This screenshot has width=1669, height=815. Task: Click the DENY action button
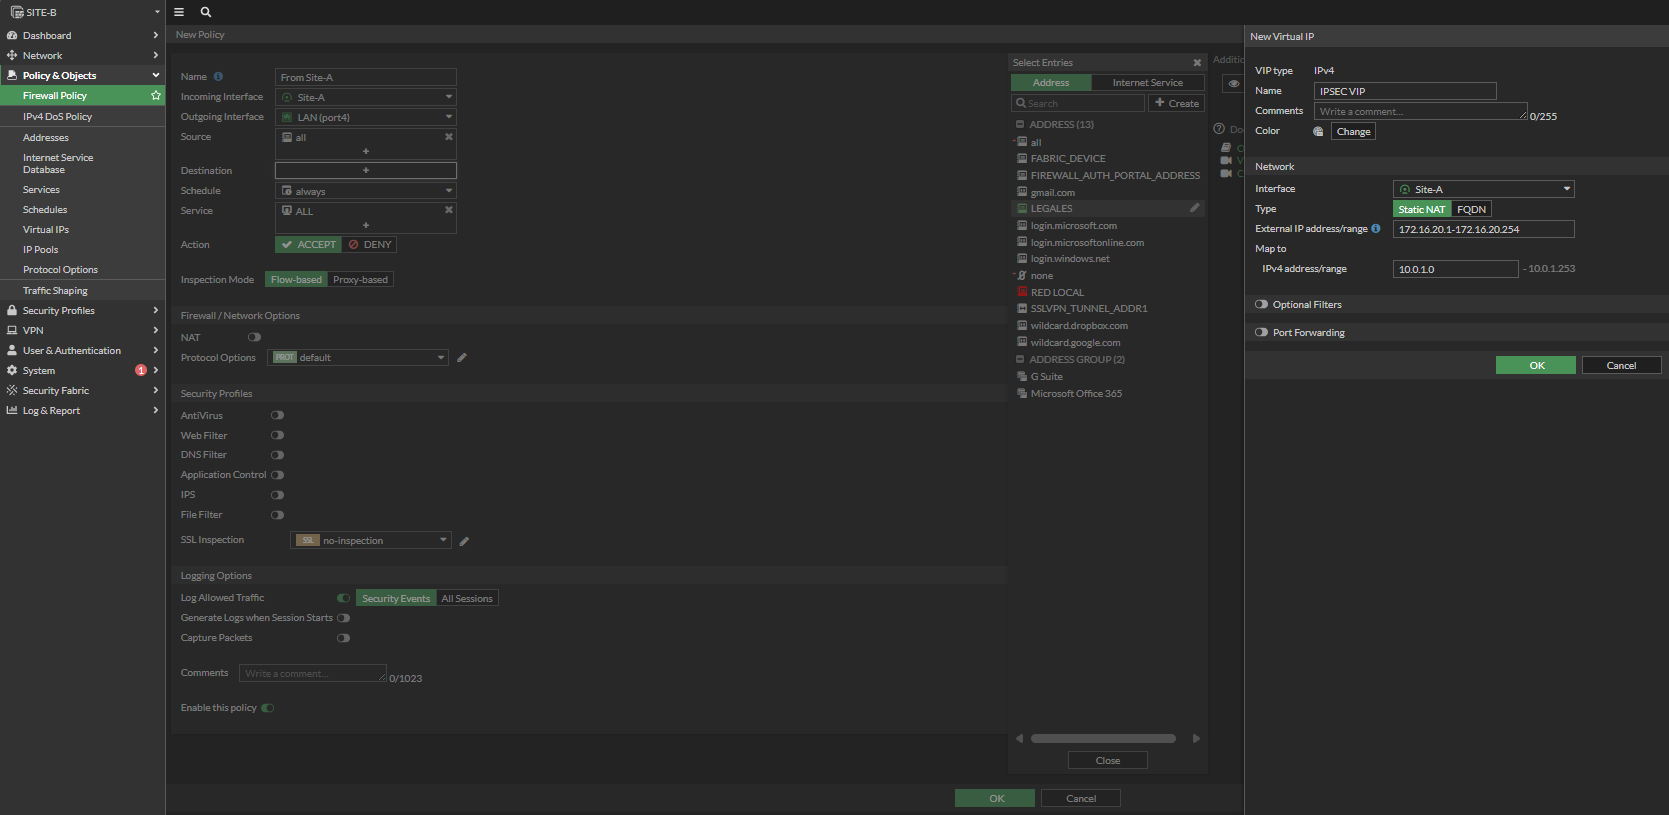click(370, 245)
